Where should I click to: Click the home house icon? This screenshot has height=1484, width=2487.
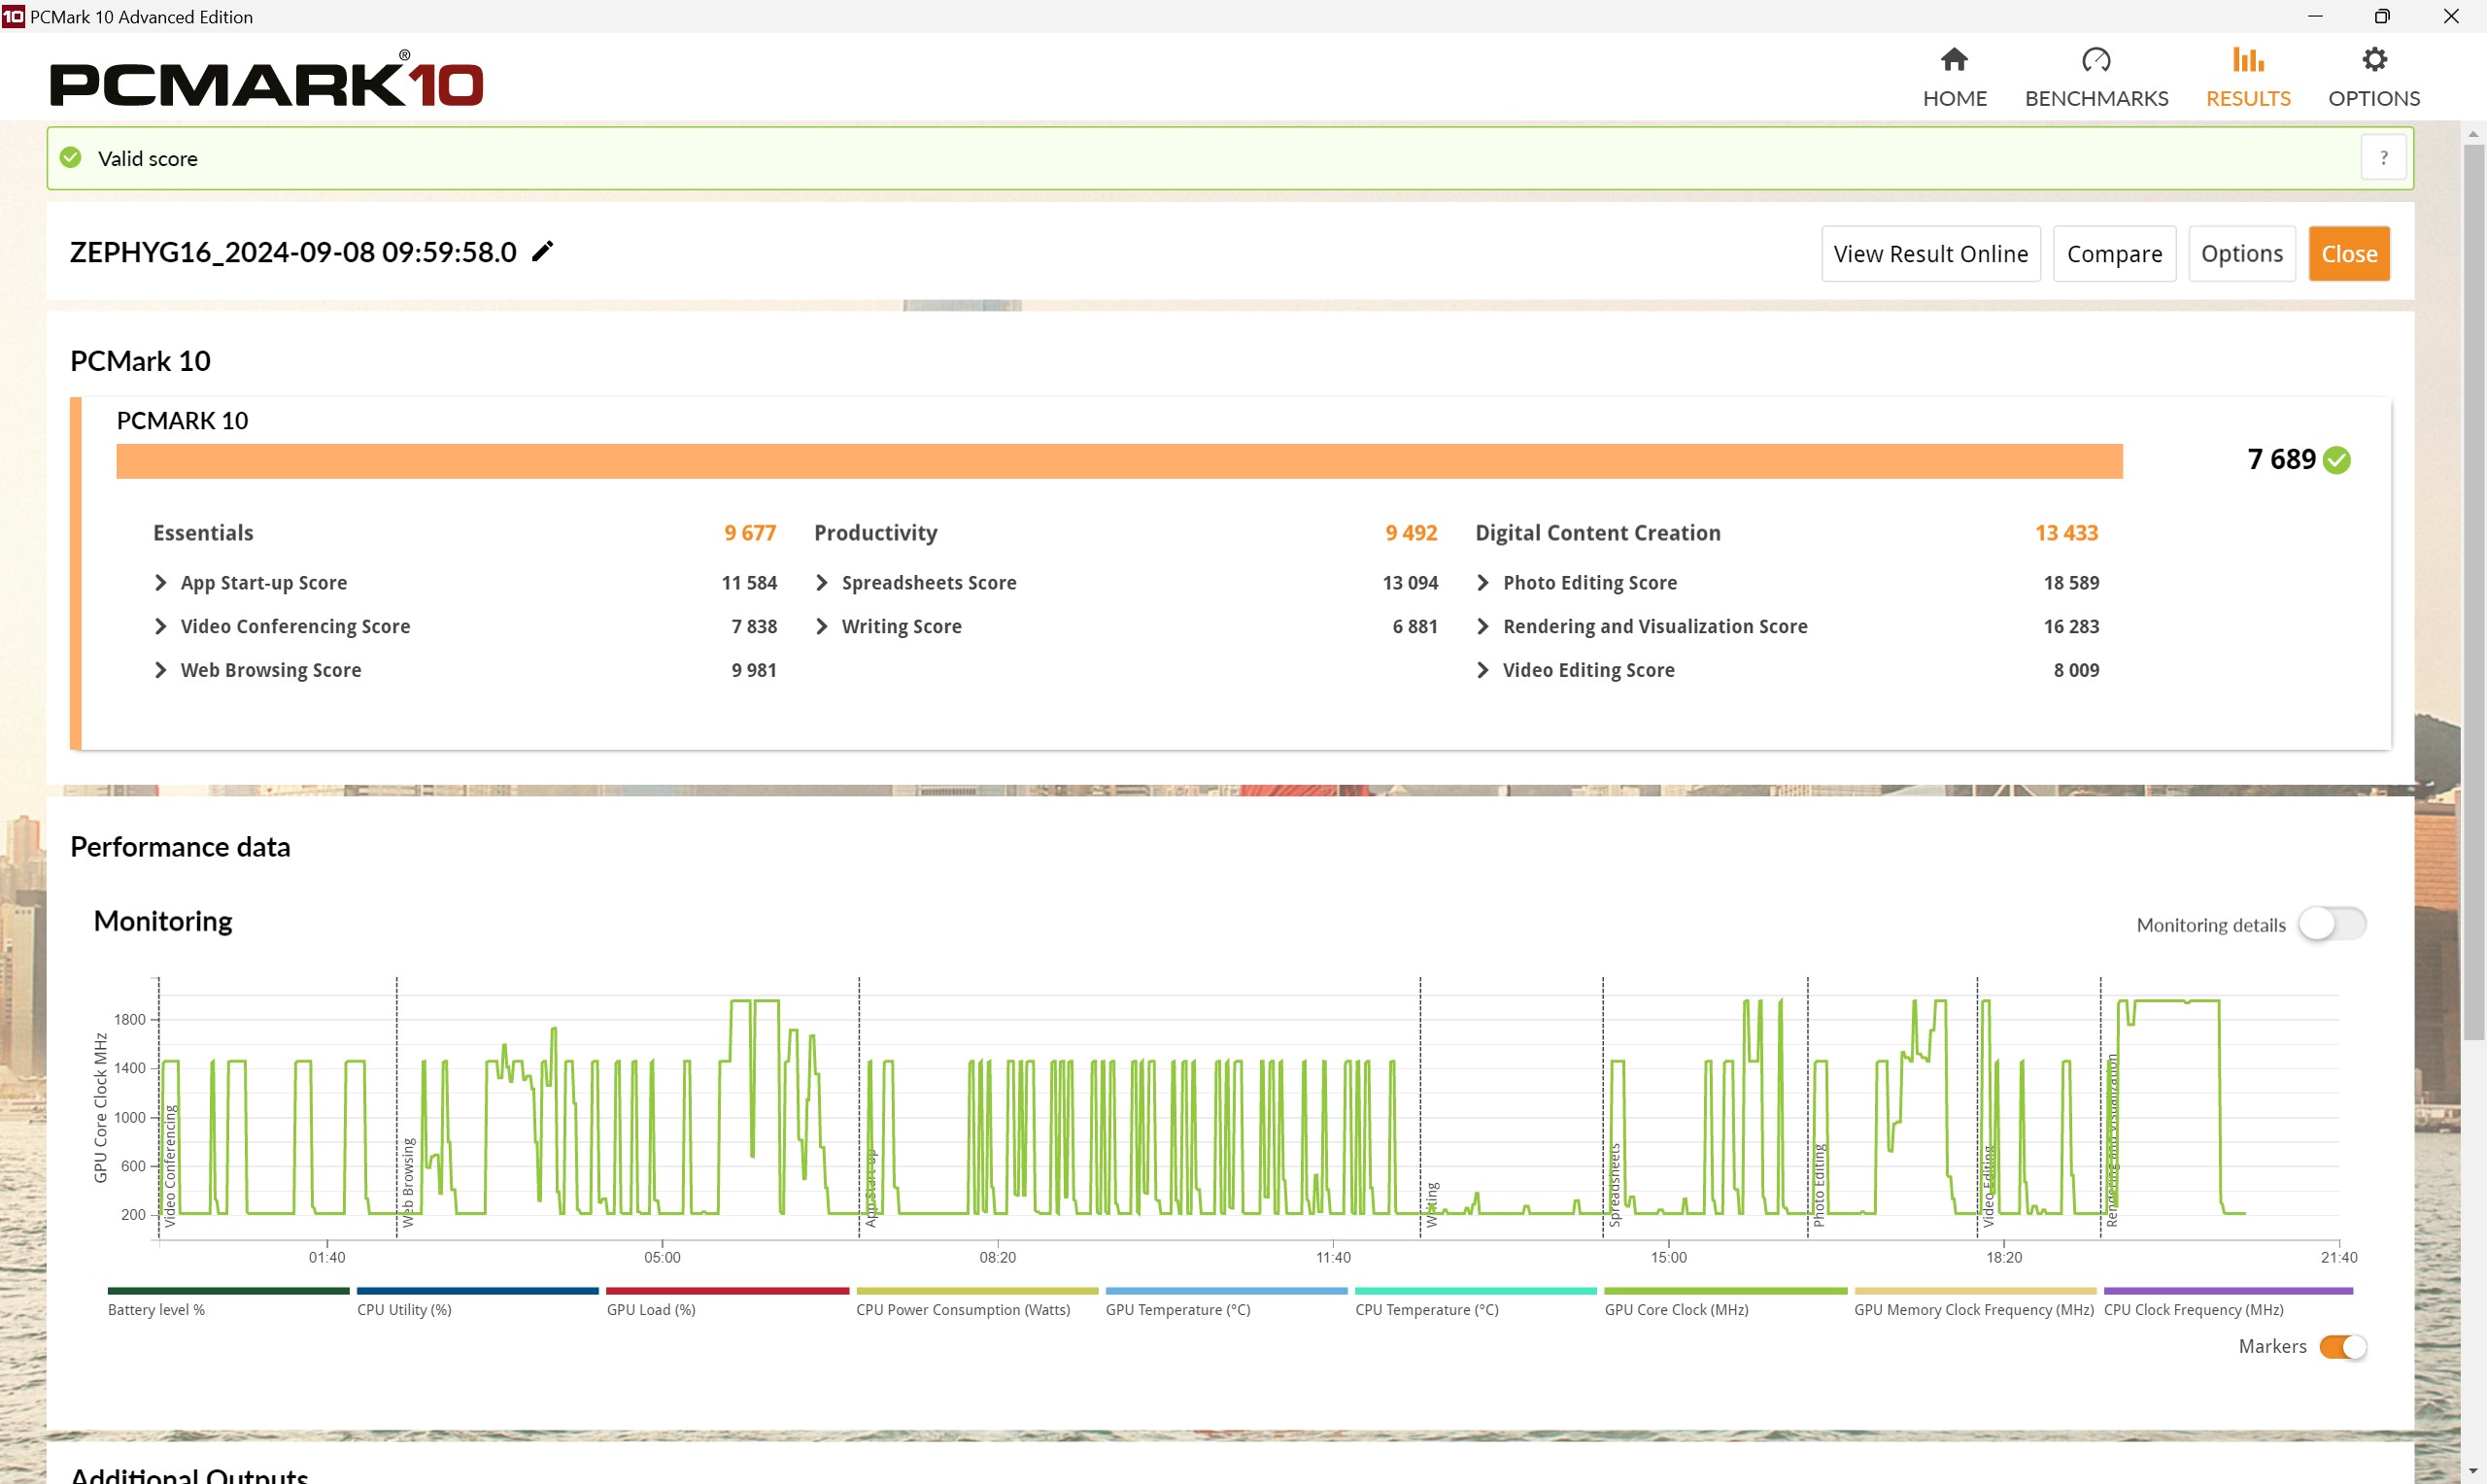click(1954, 60)
